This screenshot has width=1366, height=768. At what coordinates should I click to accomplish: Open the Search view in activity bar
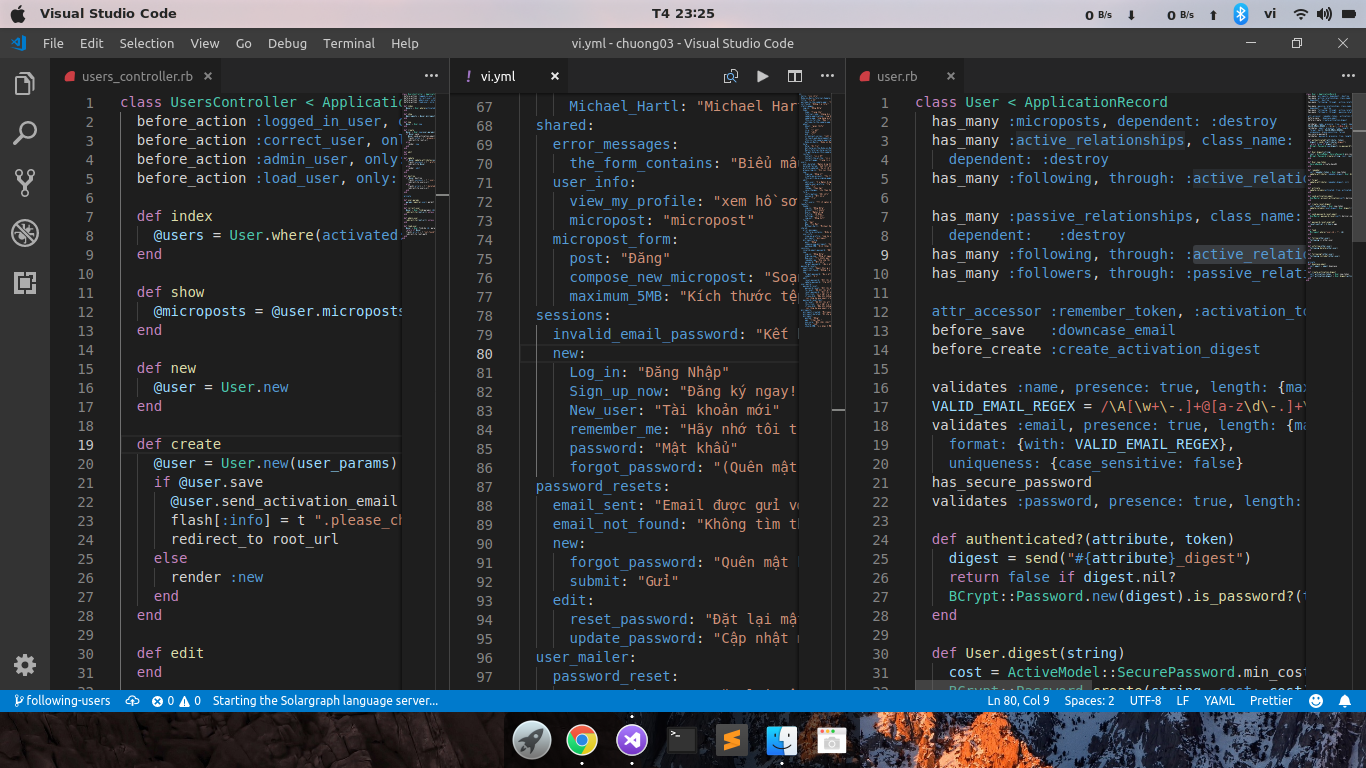click(x=25, y=133)
